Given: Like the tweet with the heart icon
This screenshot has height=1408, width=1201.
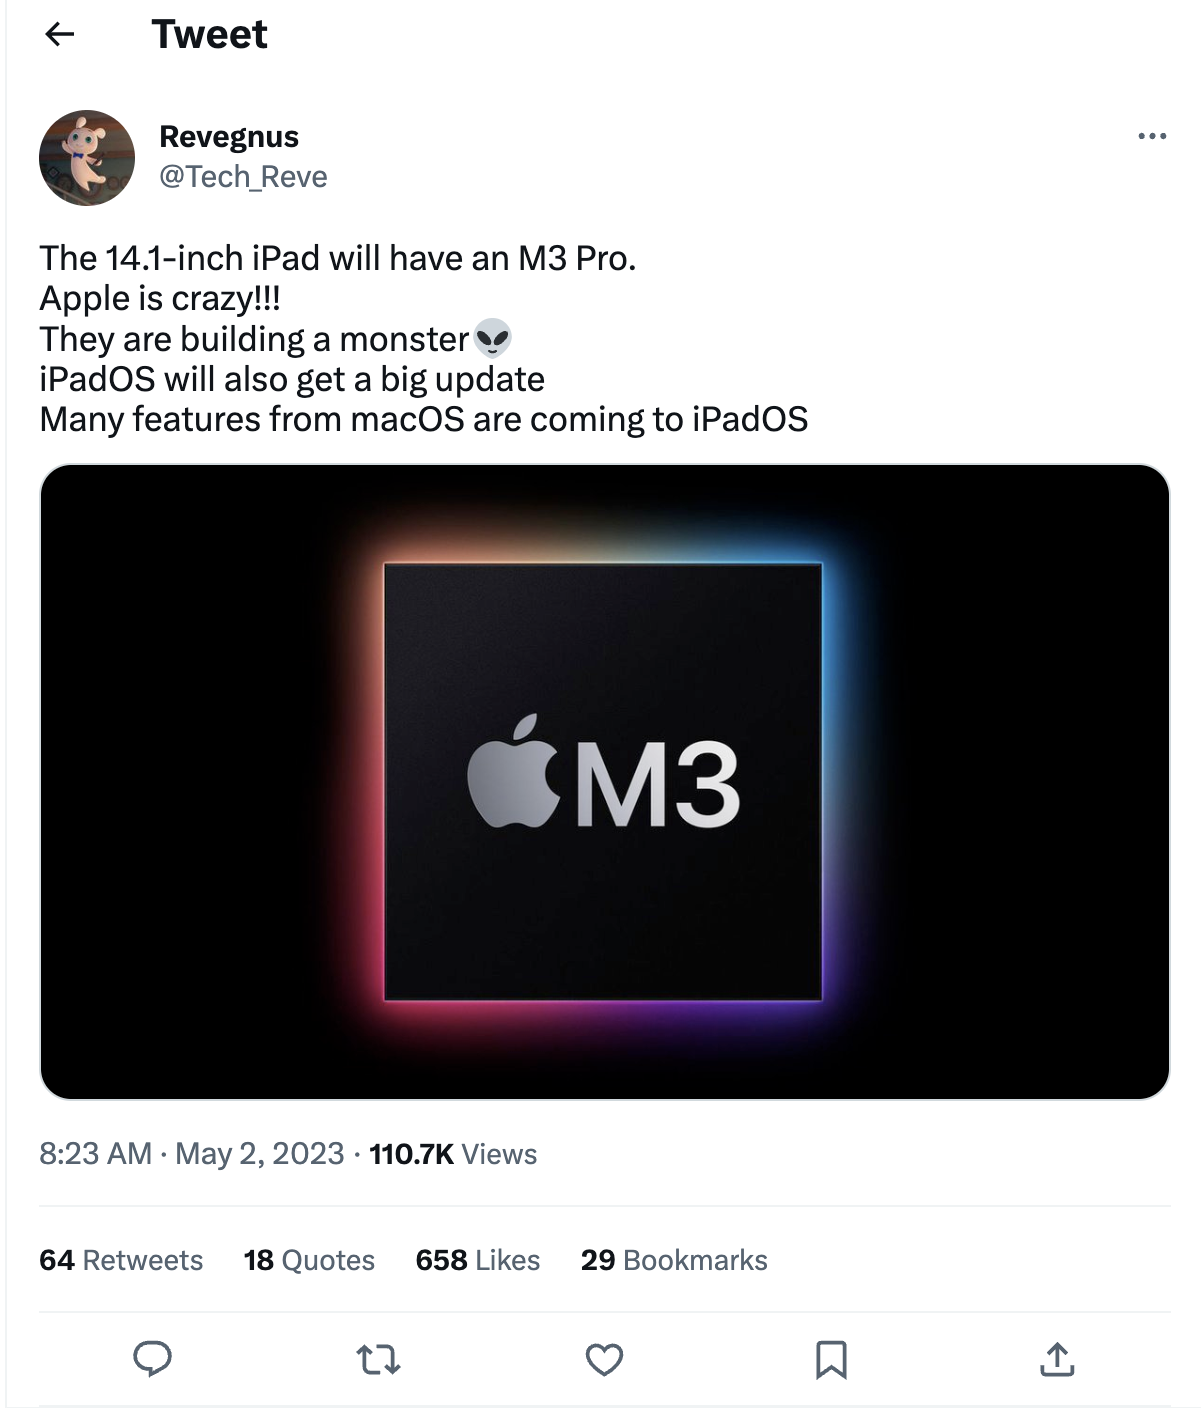Looking at the screenshot, I should tap(604, 1360).
